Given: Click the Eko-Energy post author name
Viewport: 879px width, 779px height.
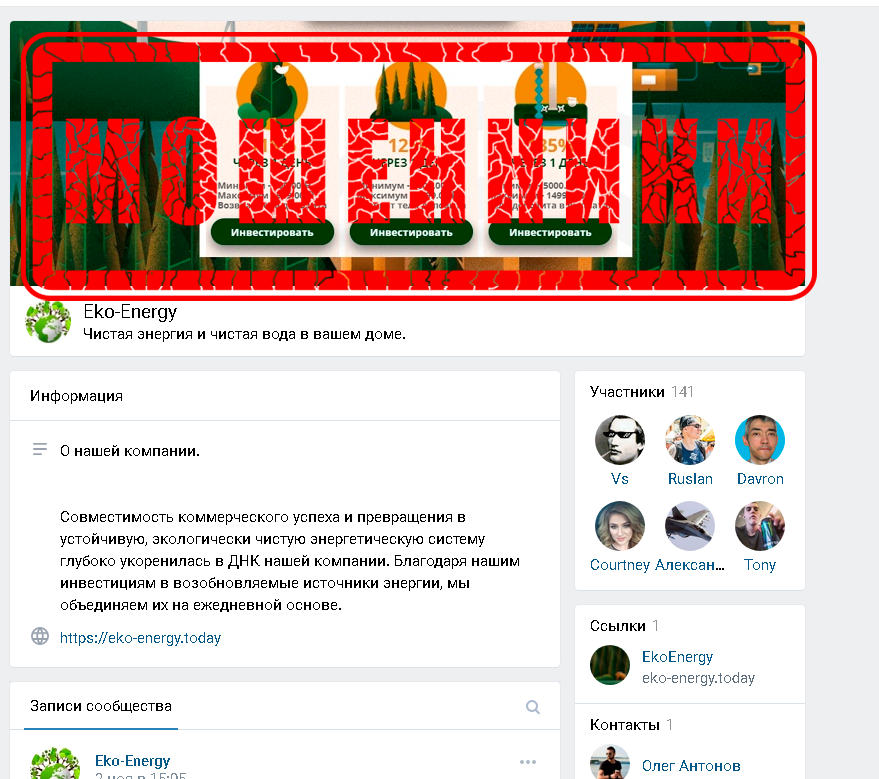Looking at the screenshot, I should tap(132, 761).
